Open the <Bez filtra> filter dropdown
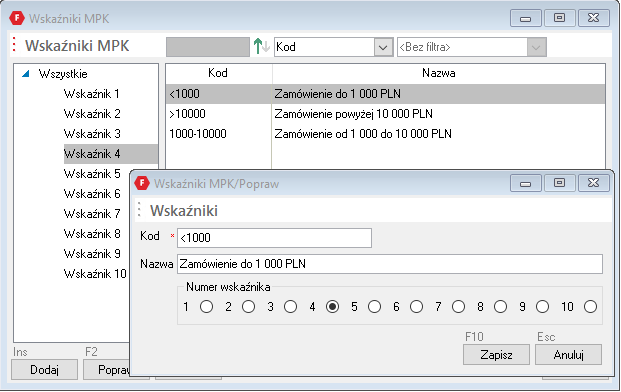 click(x=536, y=47)
